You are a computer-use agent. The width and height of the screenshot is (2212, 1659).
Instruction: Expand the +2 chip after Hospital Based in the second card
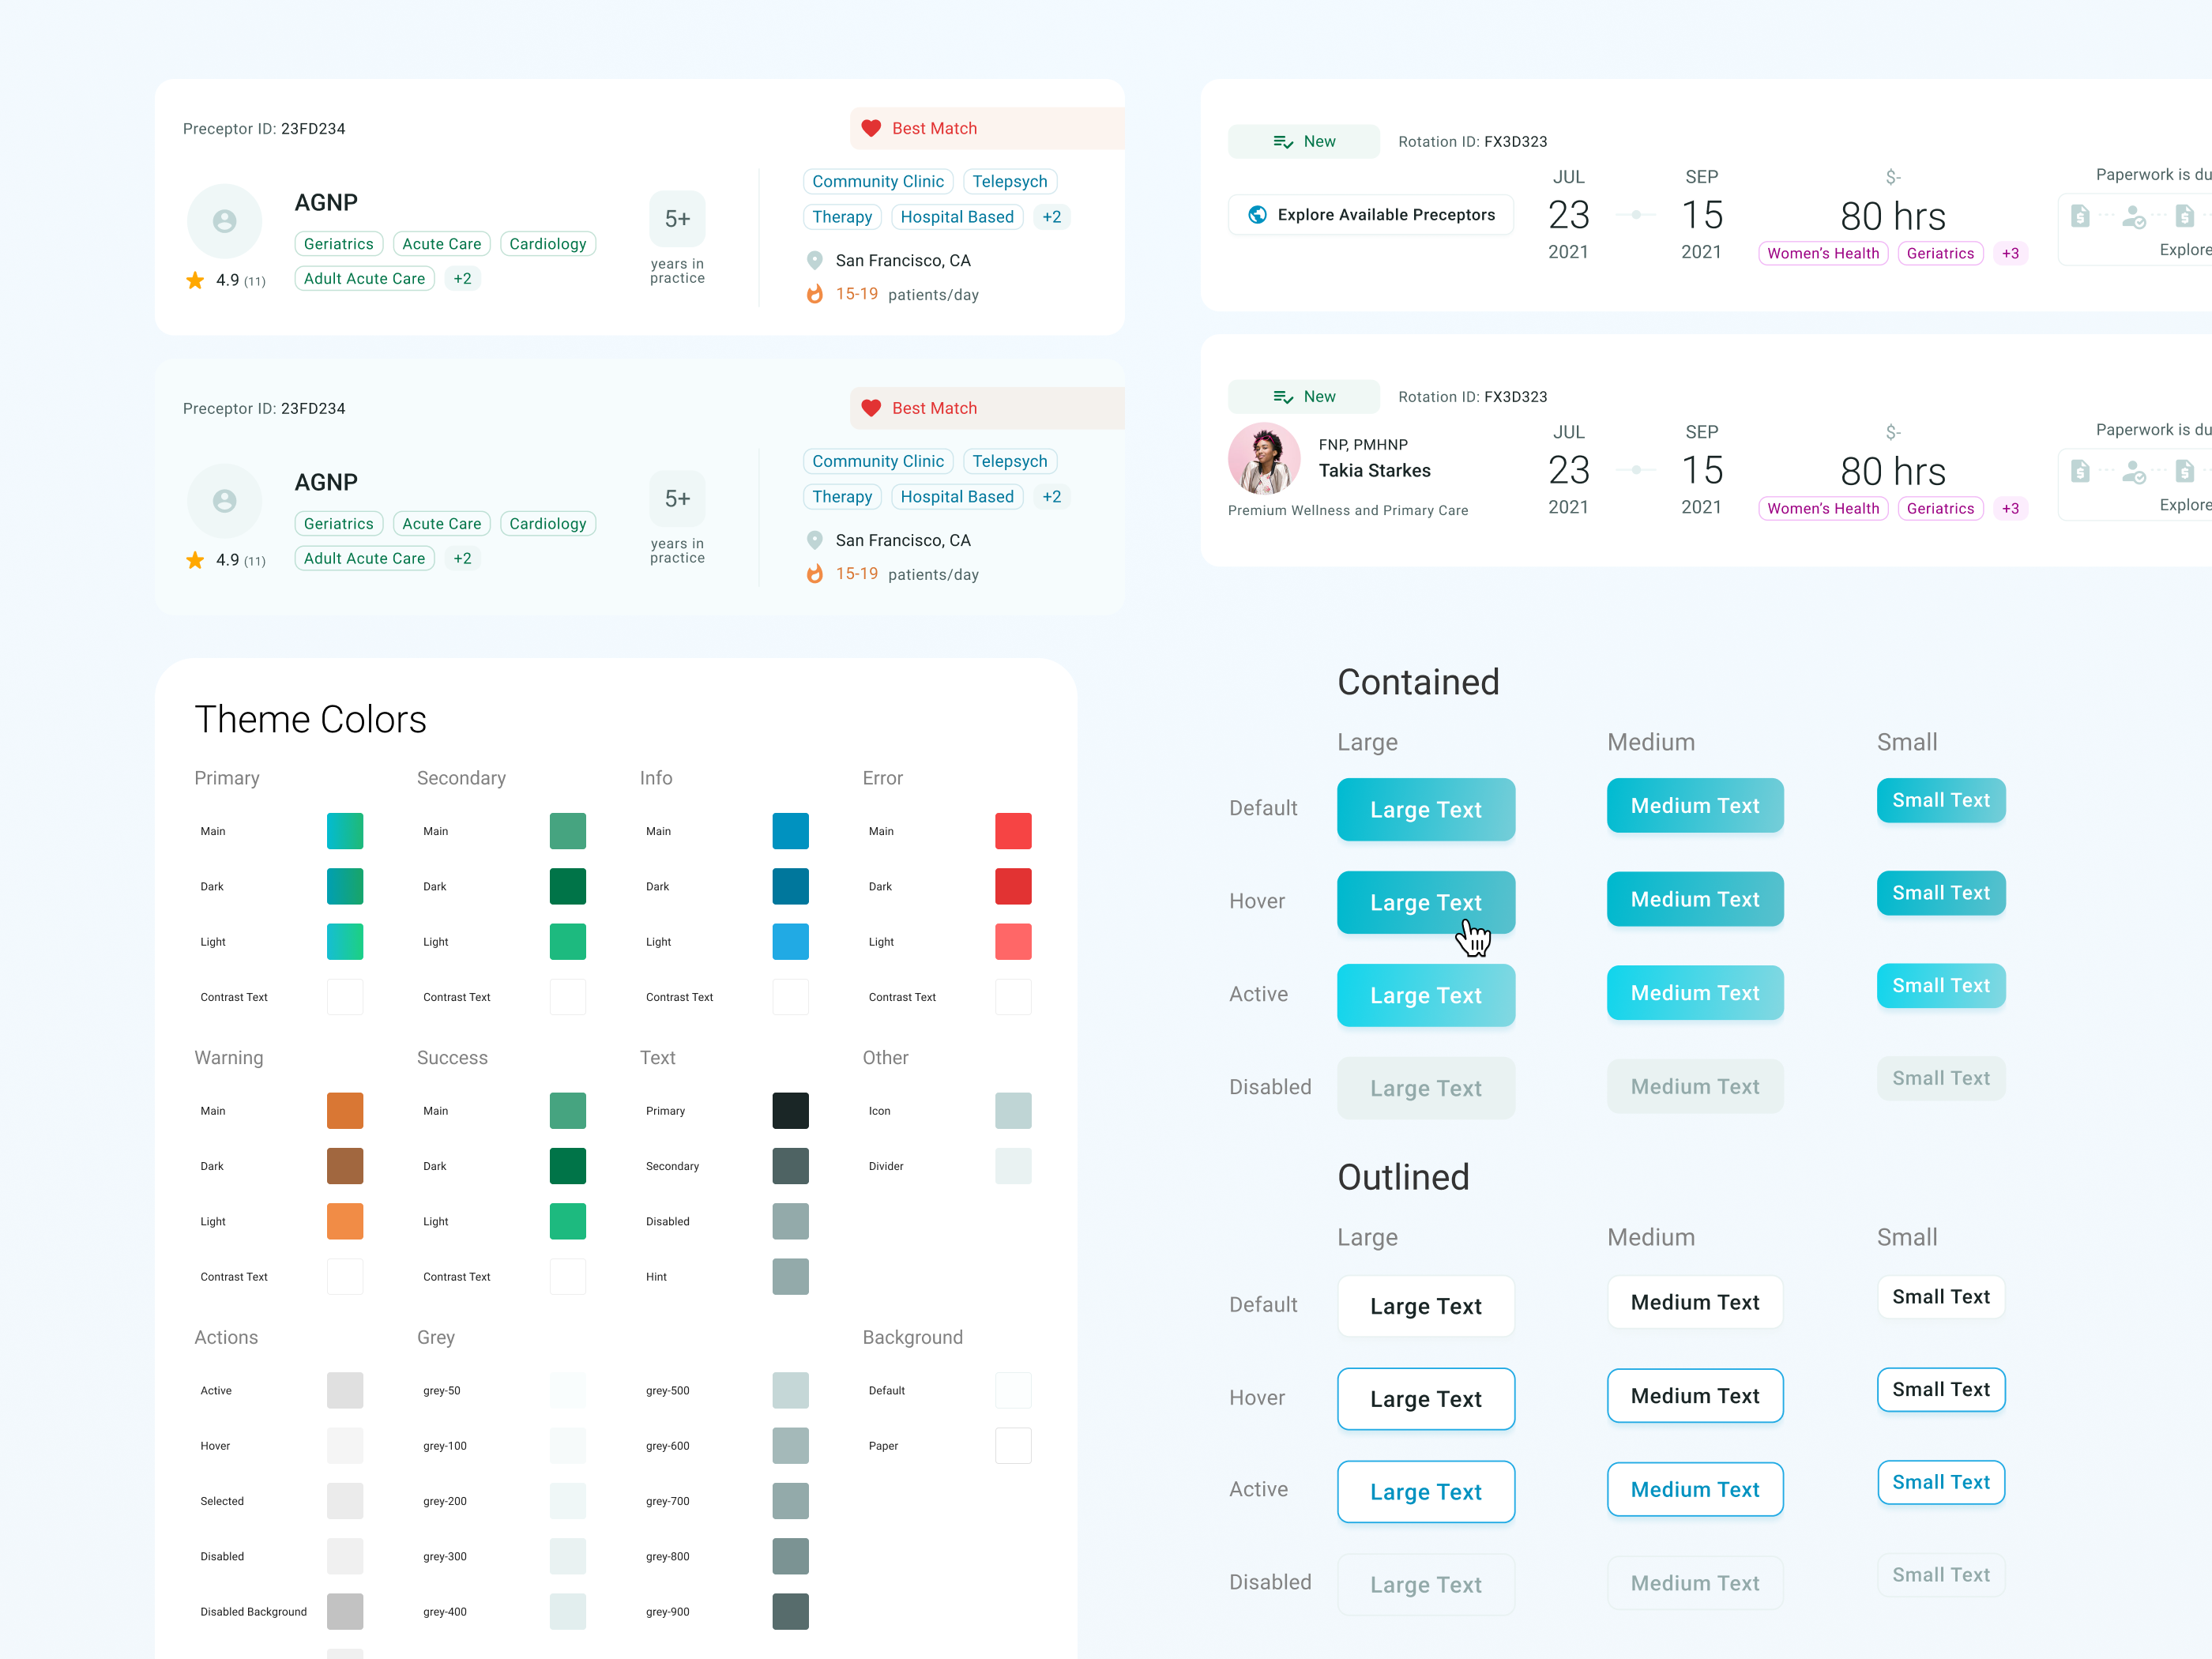tap(1051, 497)
